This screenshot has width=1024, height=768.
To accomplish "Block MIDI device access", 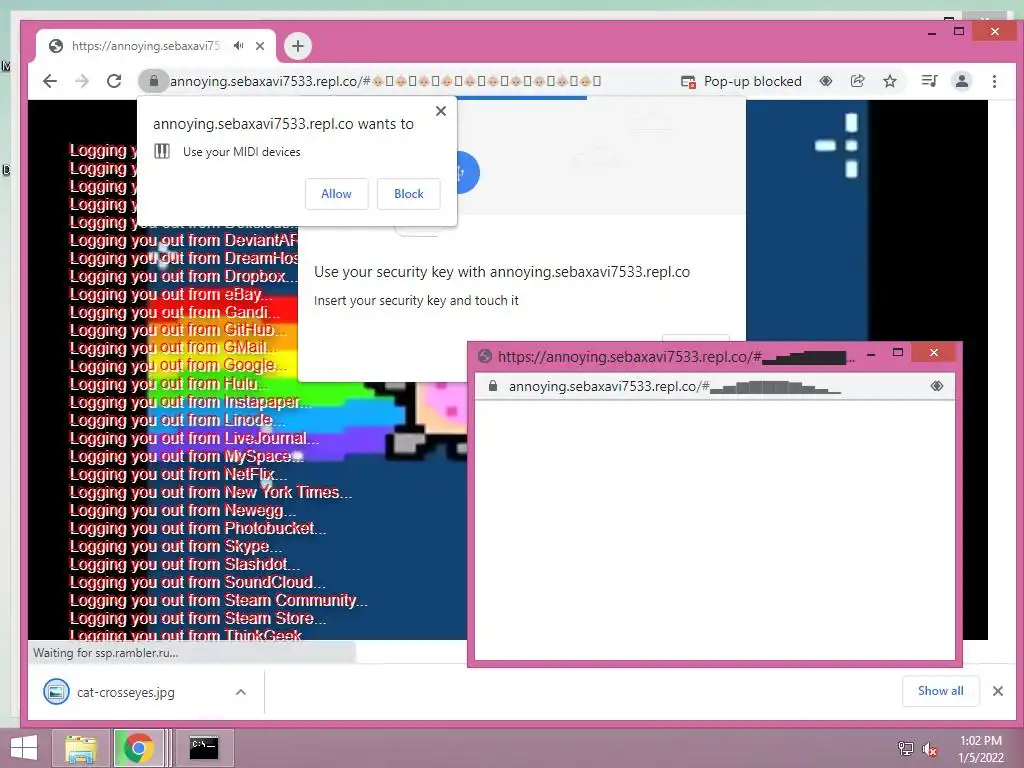I will [x=409, y=194].
